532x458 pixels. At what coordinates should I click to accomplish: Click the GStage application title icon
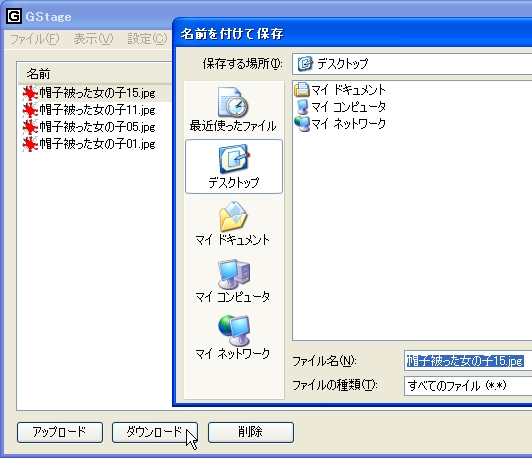pos(14,16)
